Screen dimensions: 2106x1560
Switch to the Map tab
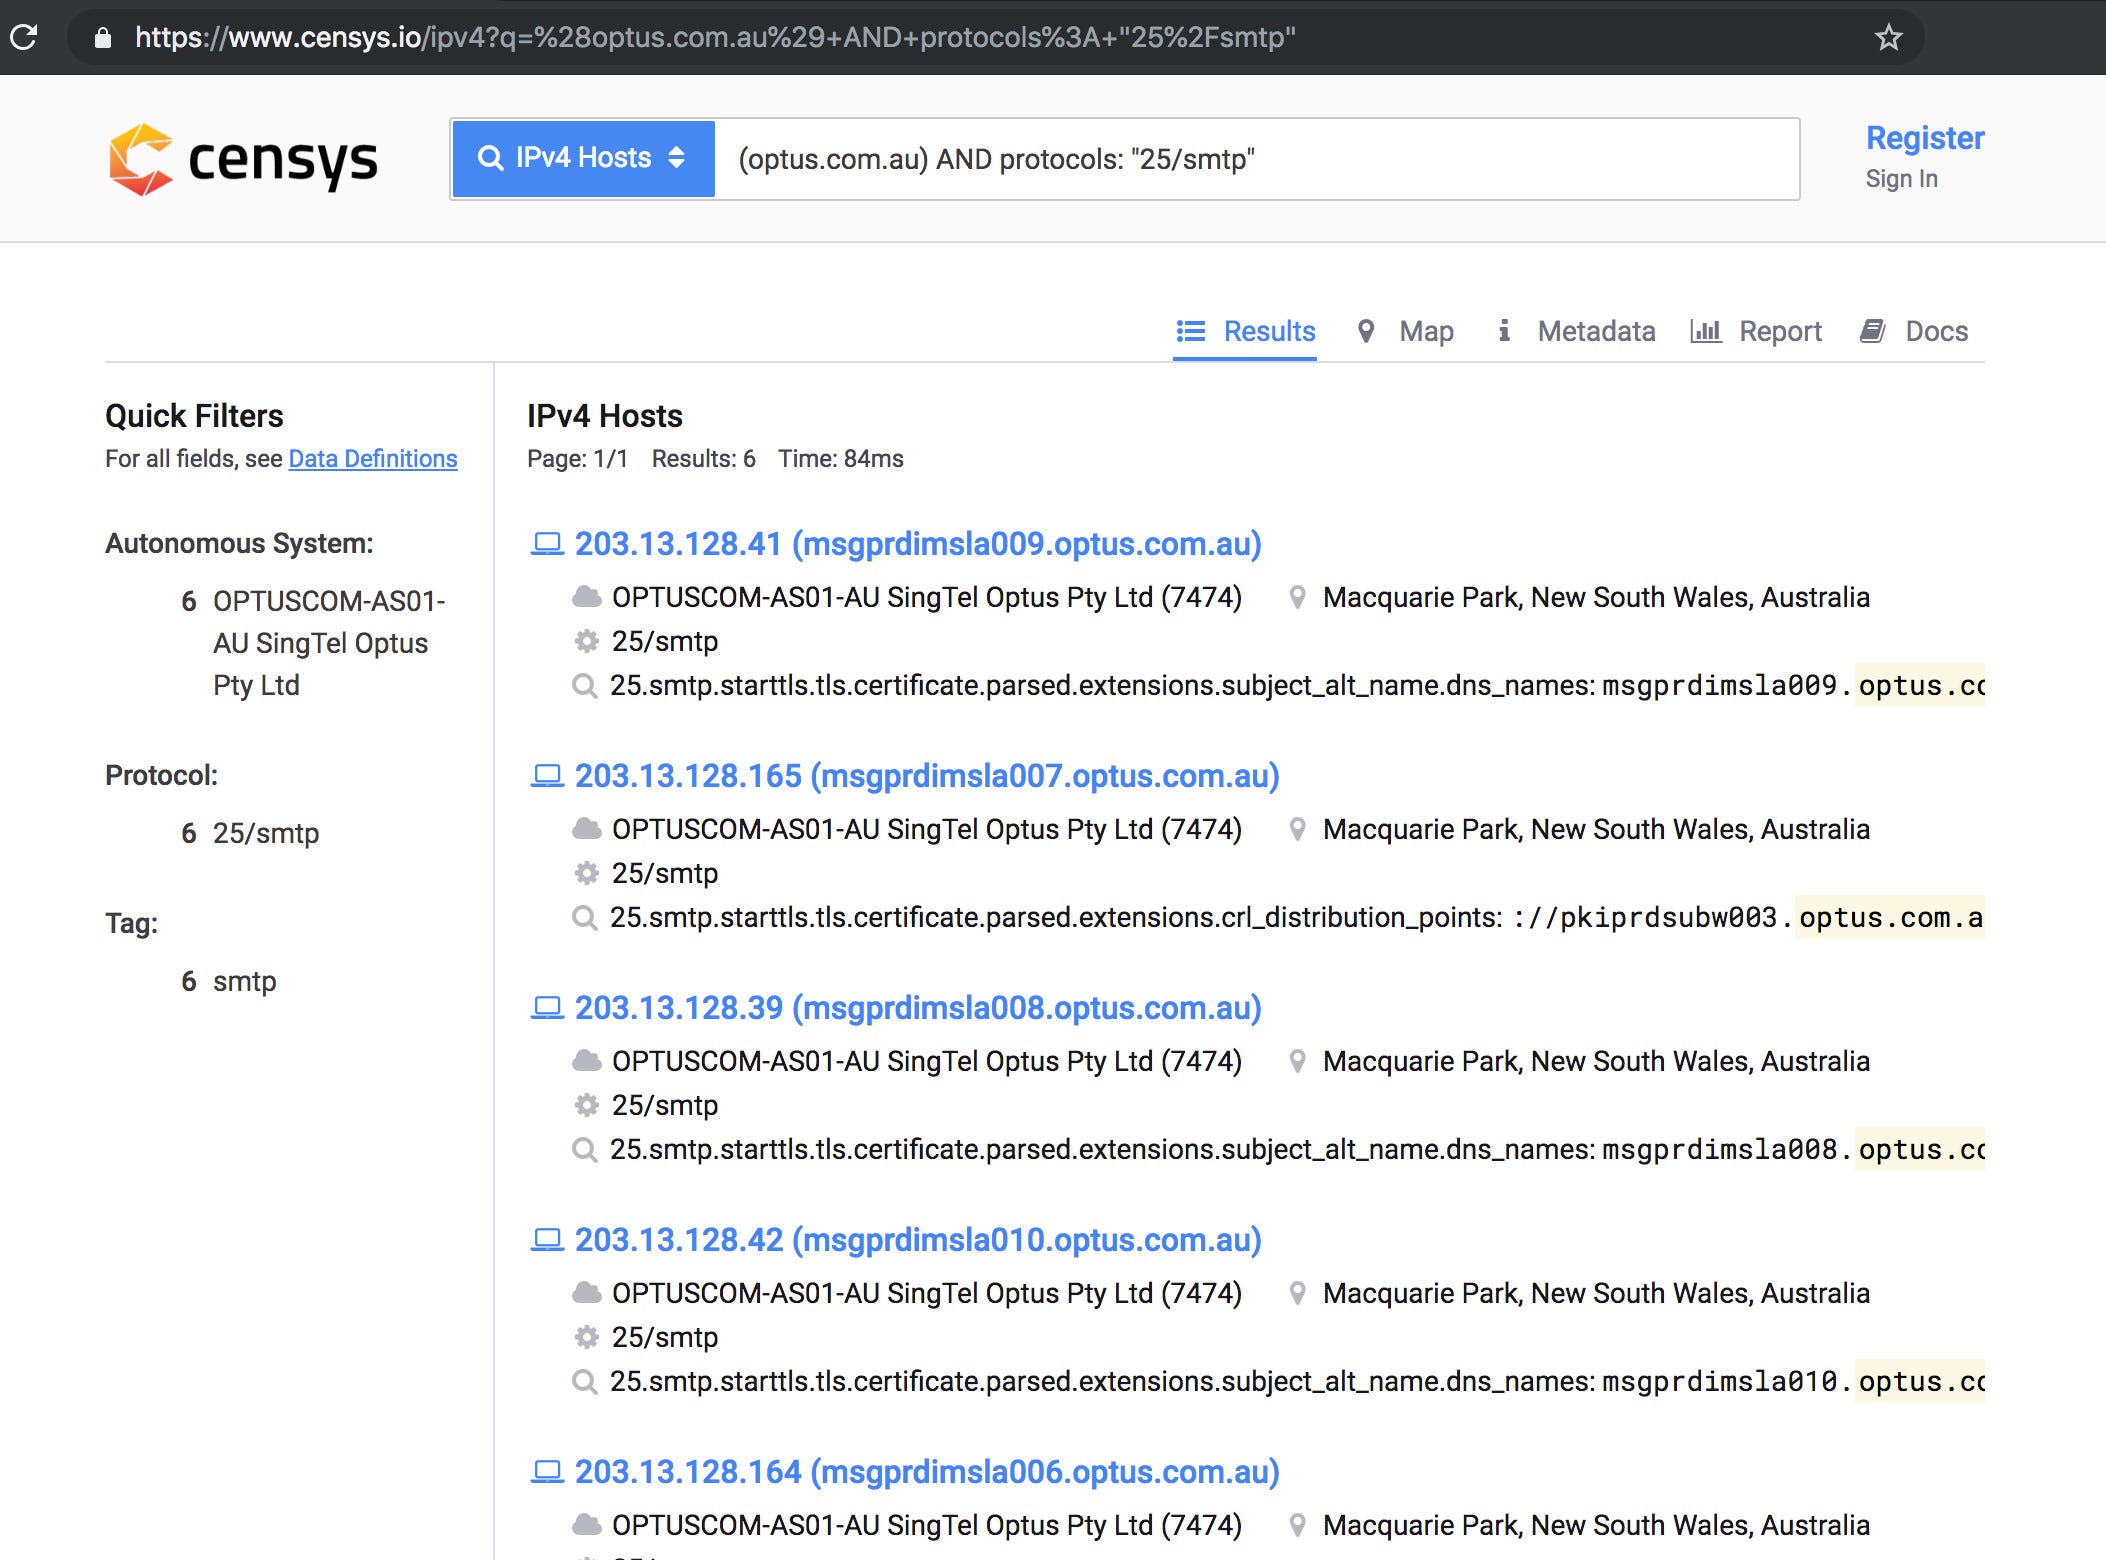click(x=1404, y=331)
